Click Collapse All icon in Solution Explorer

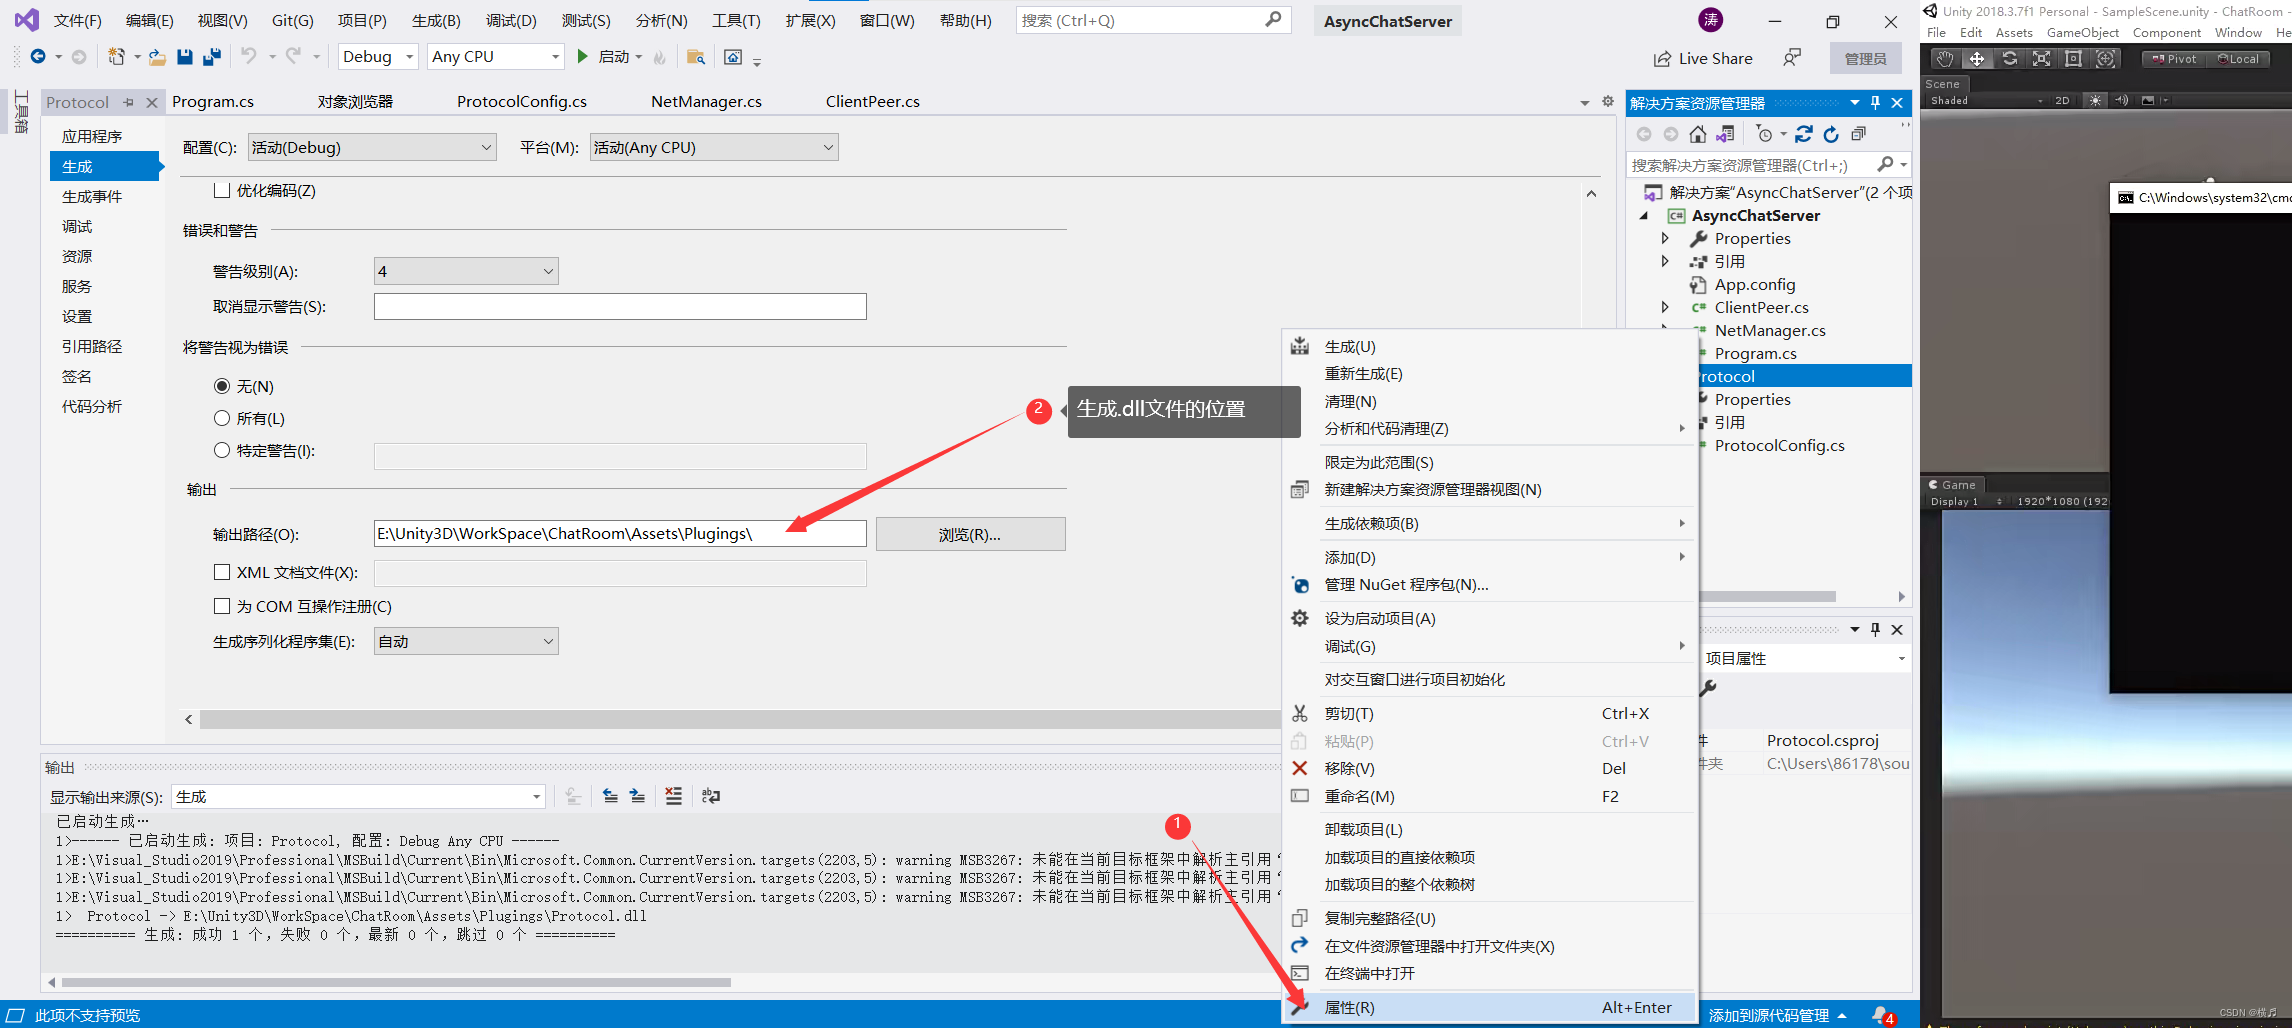(x=1858, y=134)
